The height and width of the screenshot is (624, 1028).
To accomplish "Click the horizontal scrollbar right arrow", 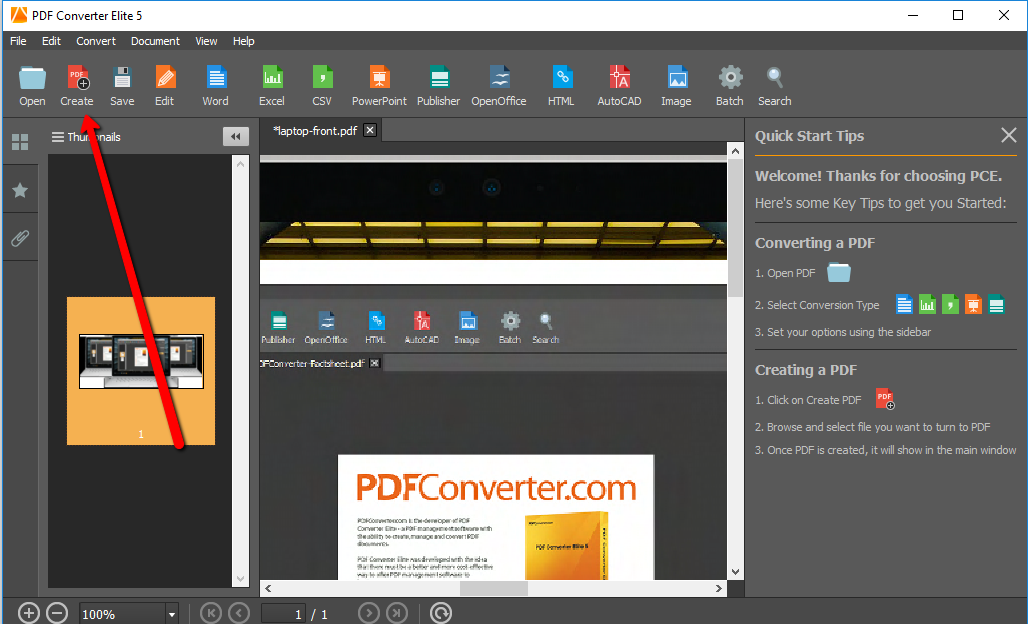I will click(719, 588).
